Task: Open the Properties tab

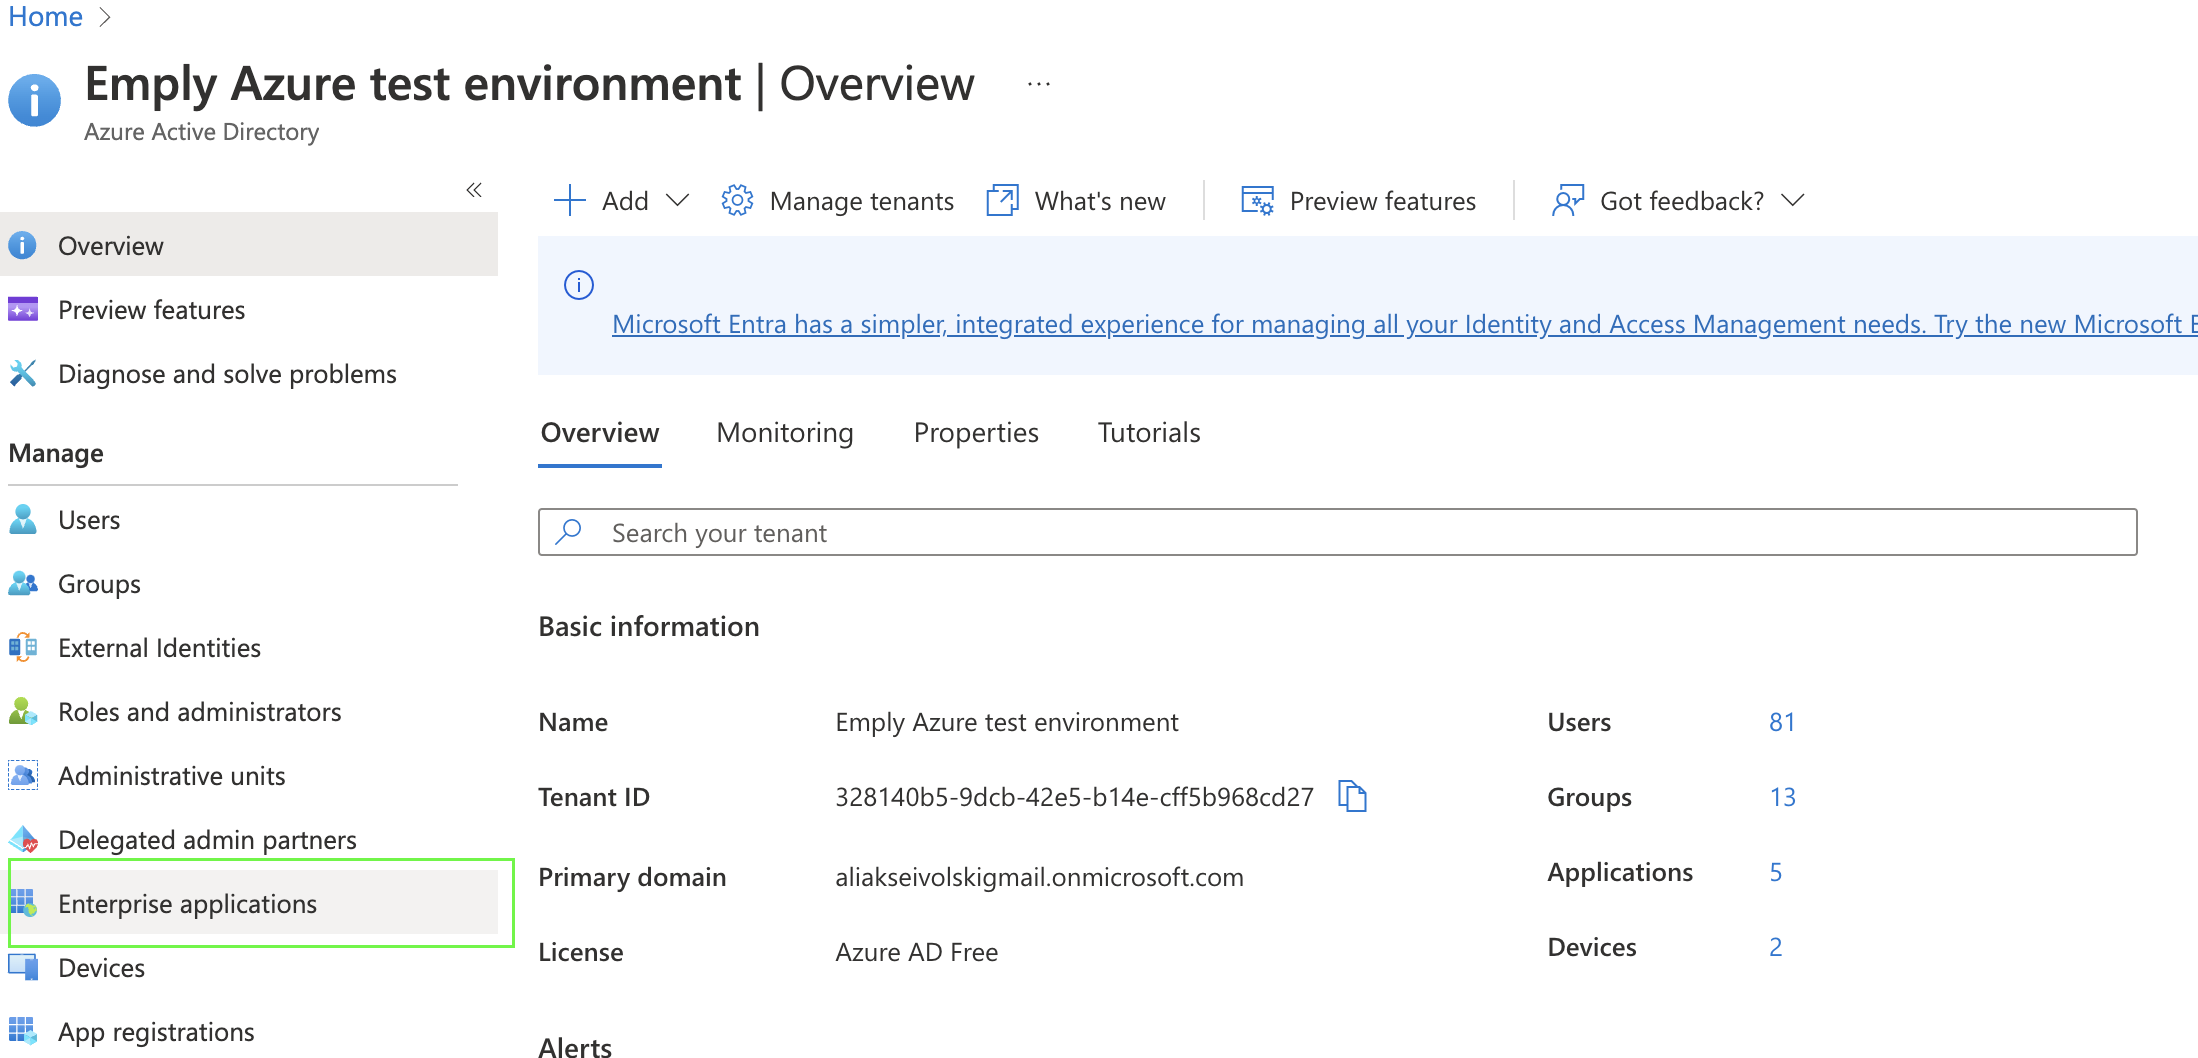Action: (976, 432)
